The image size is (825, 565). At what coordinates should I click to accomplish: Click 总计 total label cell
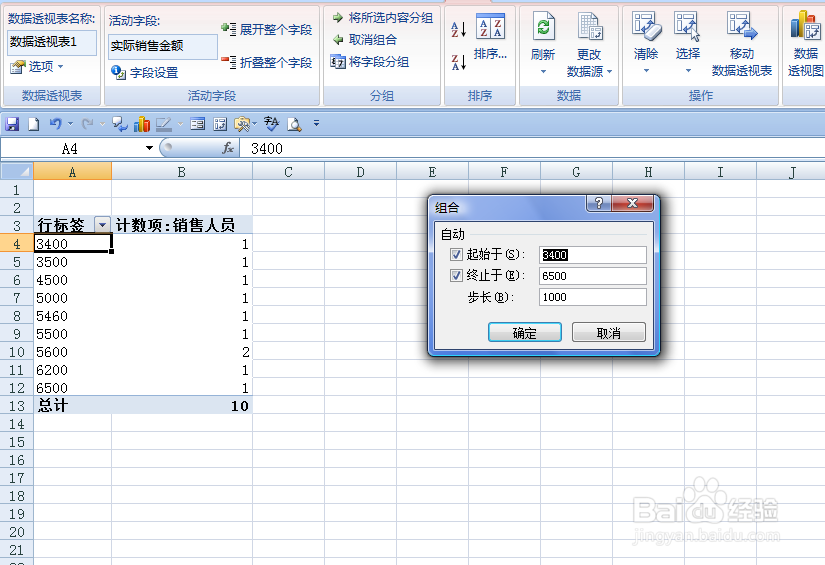tap(73, 406)
